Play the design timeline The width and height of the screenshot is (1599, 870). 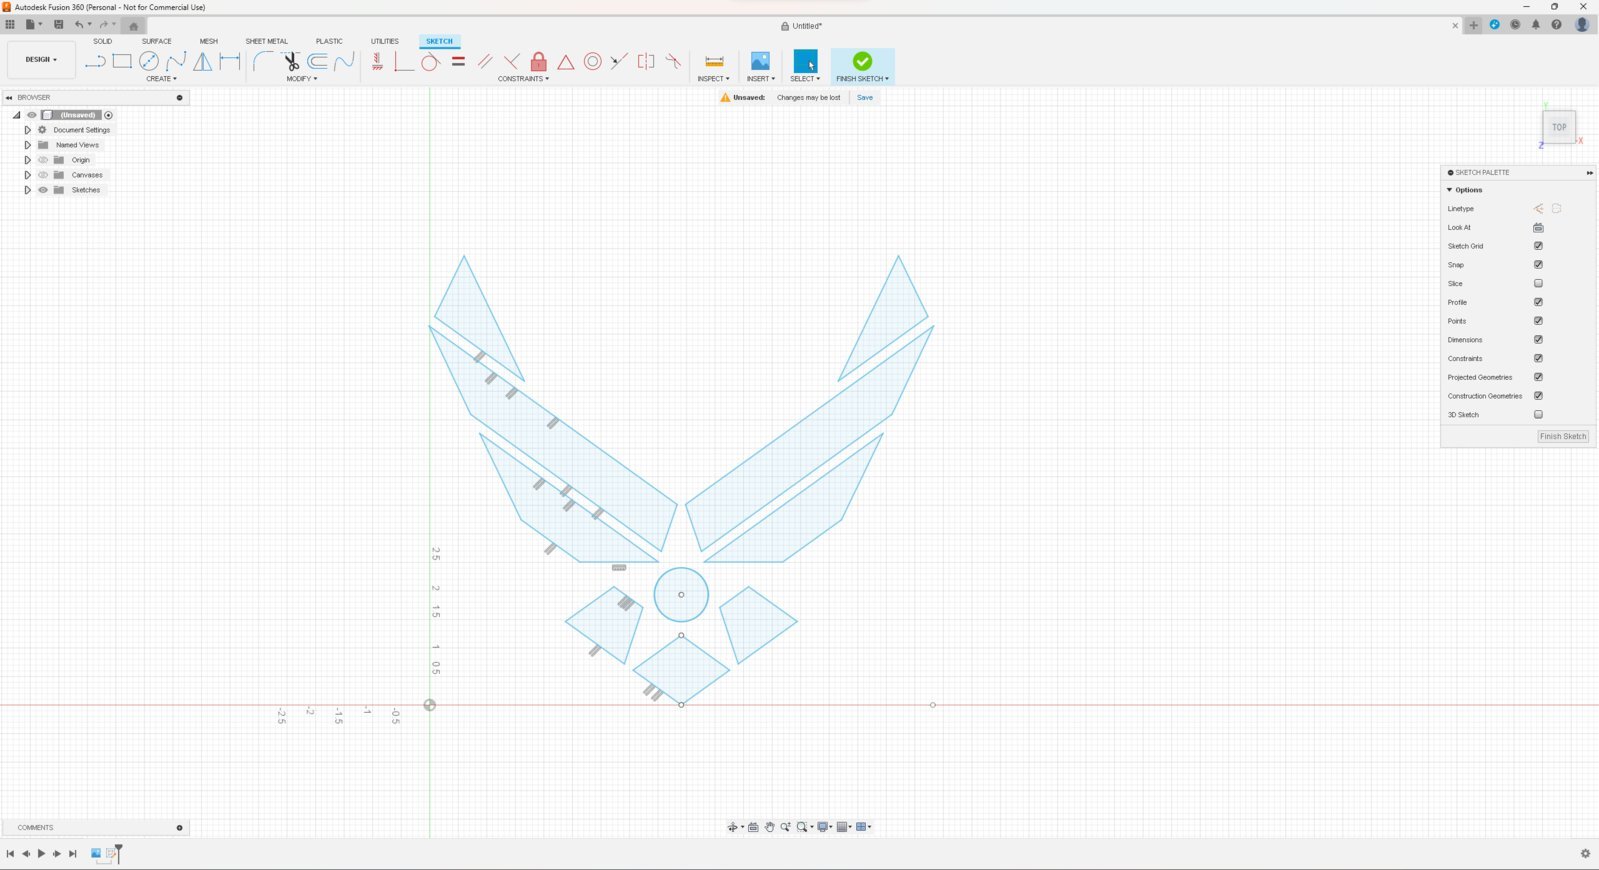(41, 853)
